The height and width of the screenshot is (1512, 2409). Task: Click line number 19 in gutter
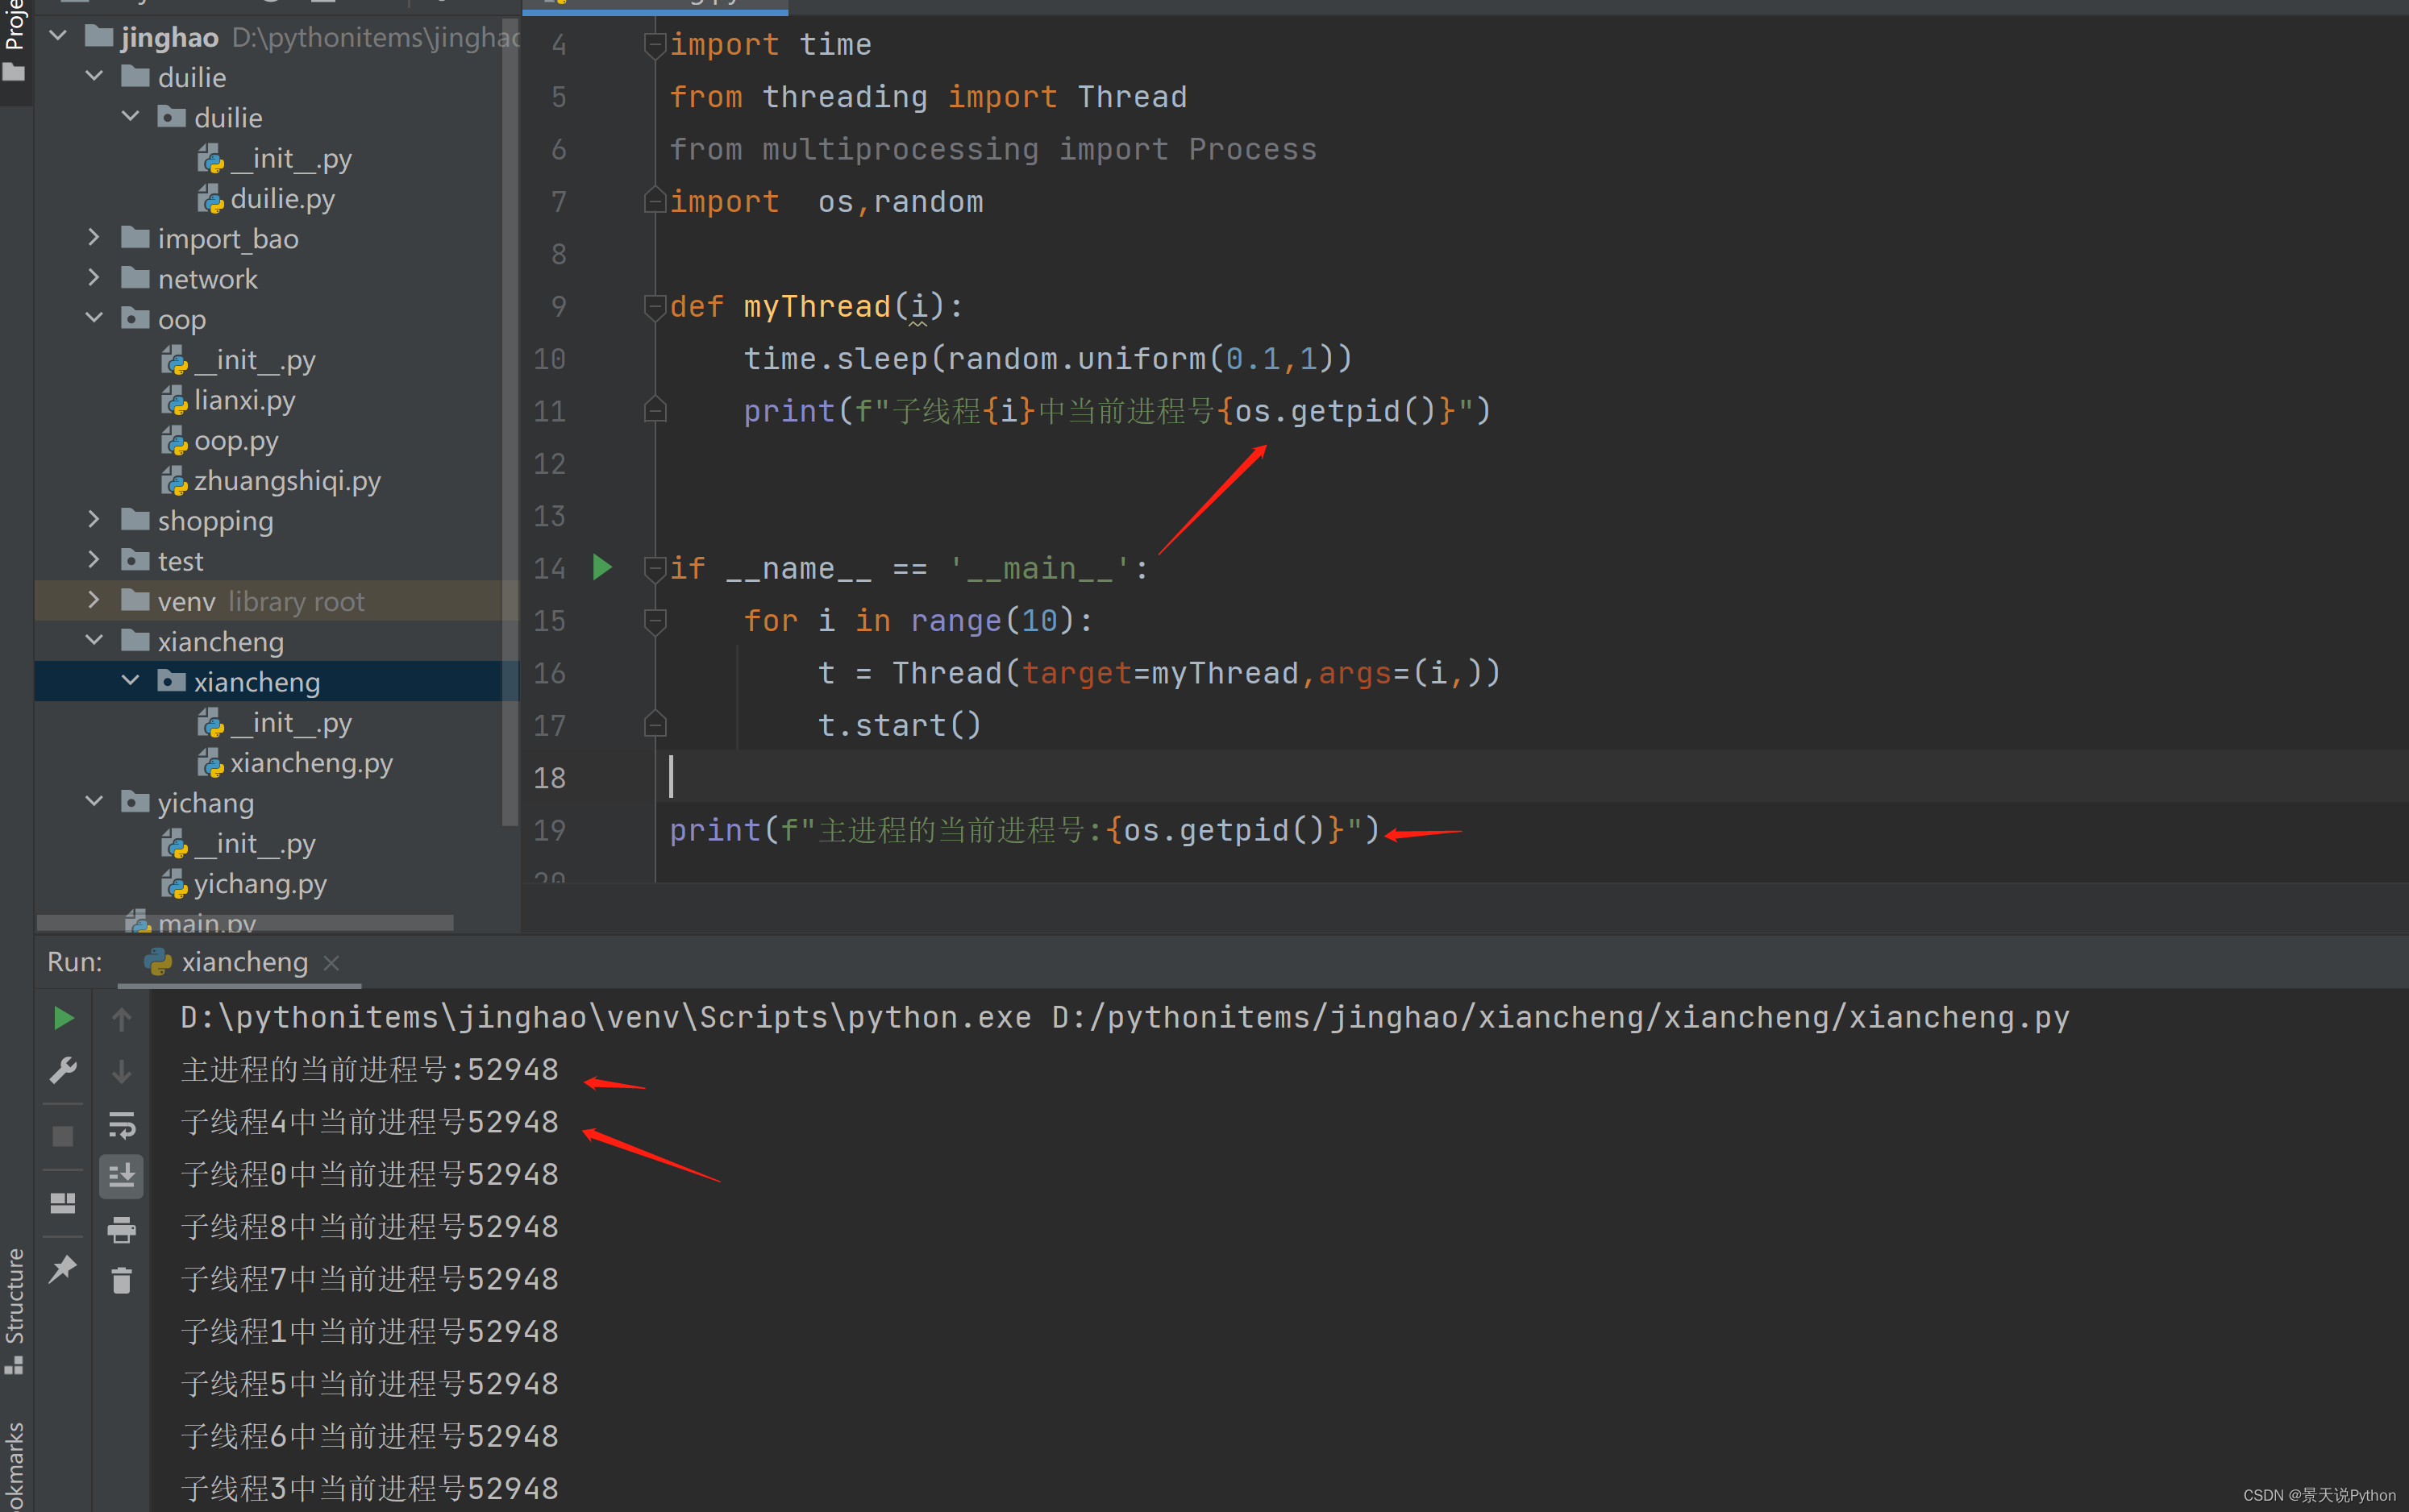tap(550, 830)
